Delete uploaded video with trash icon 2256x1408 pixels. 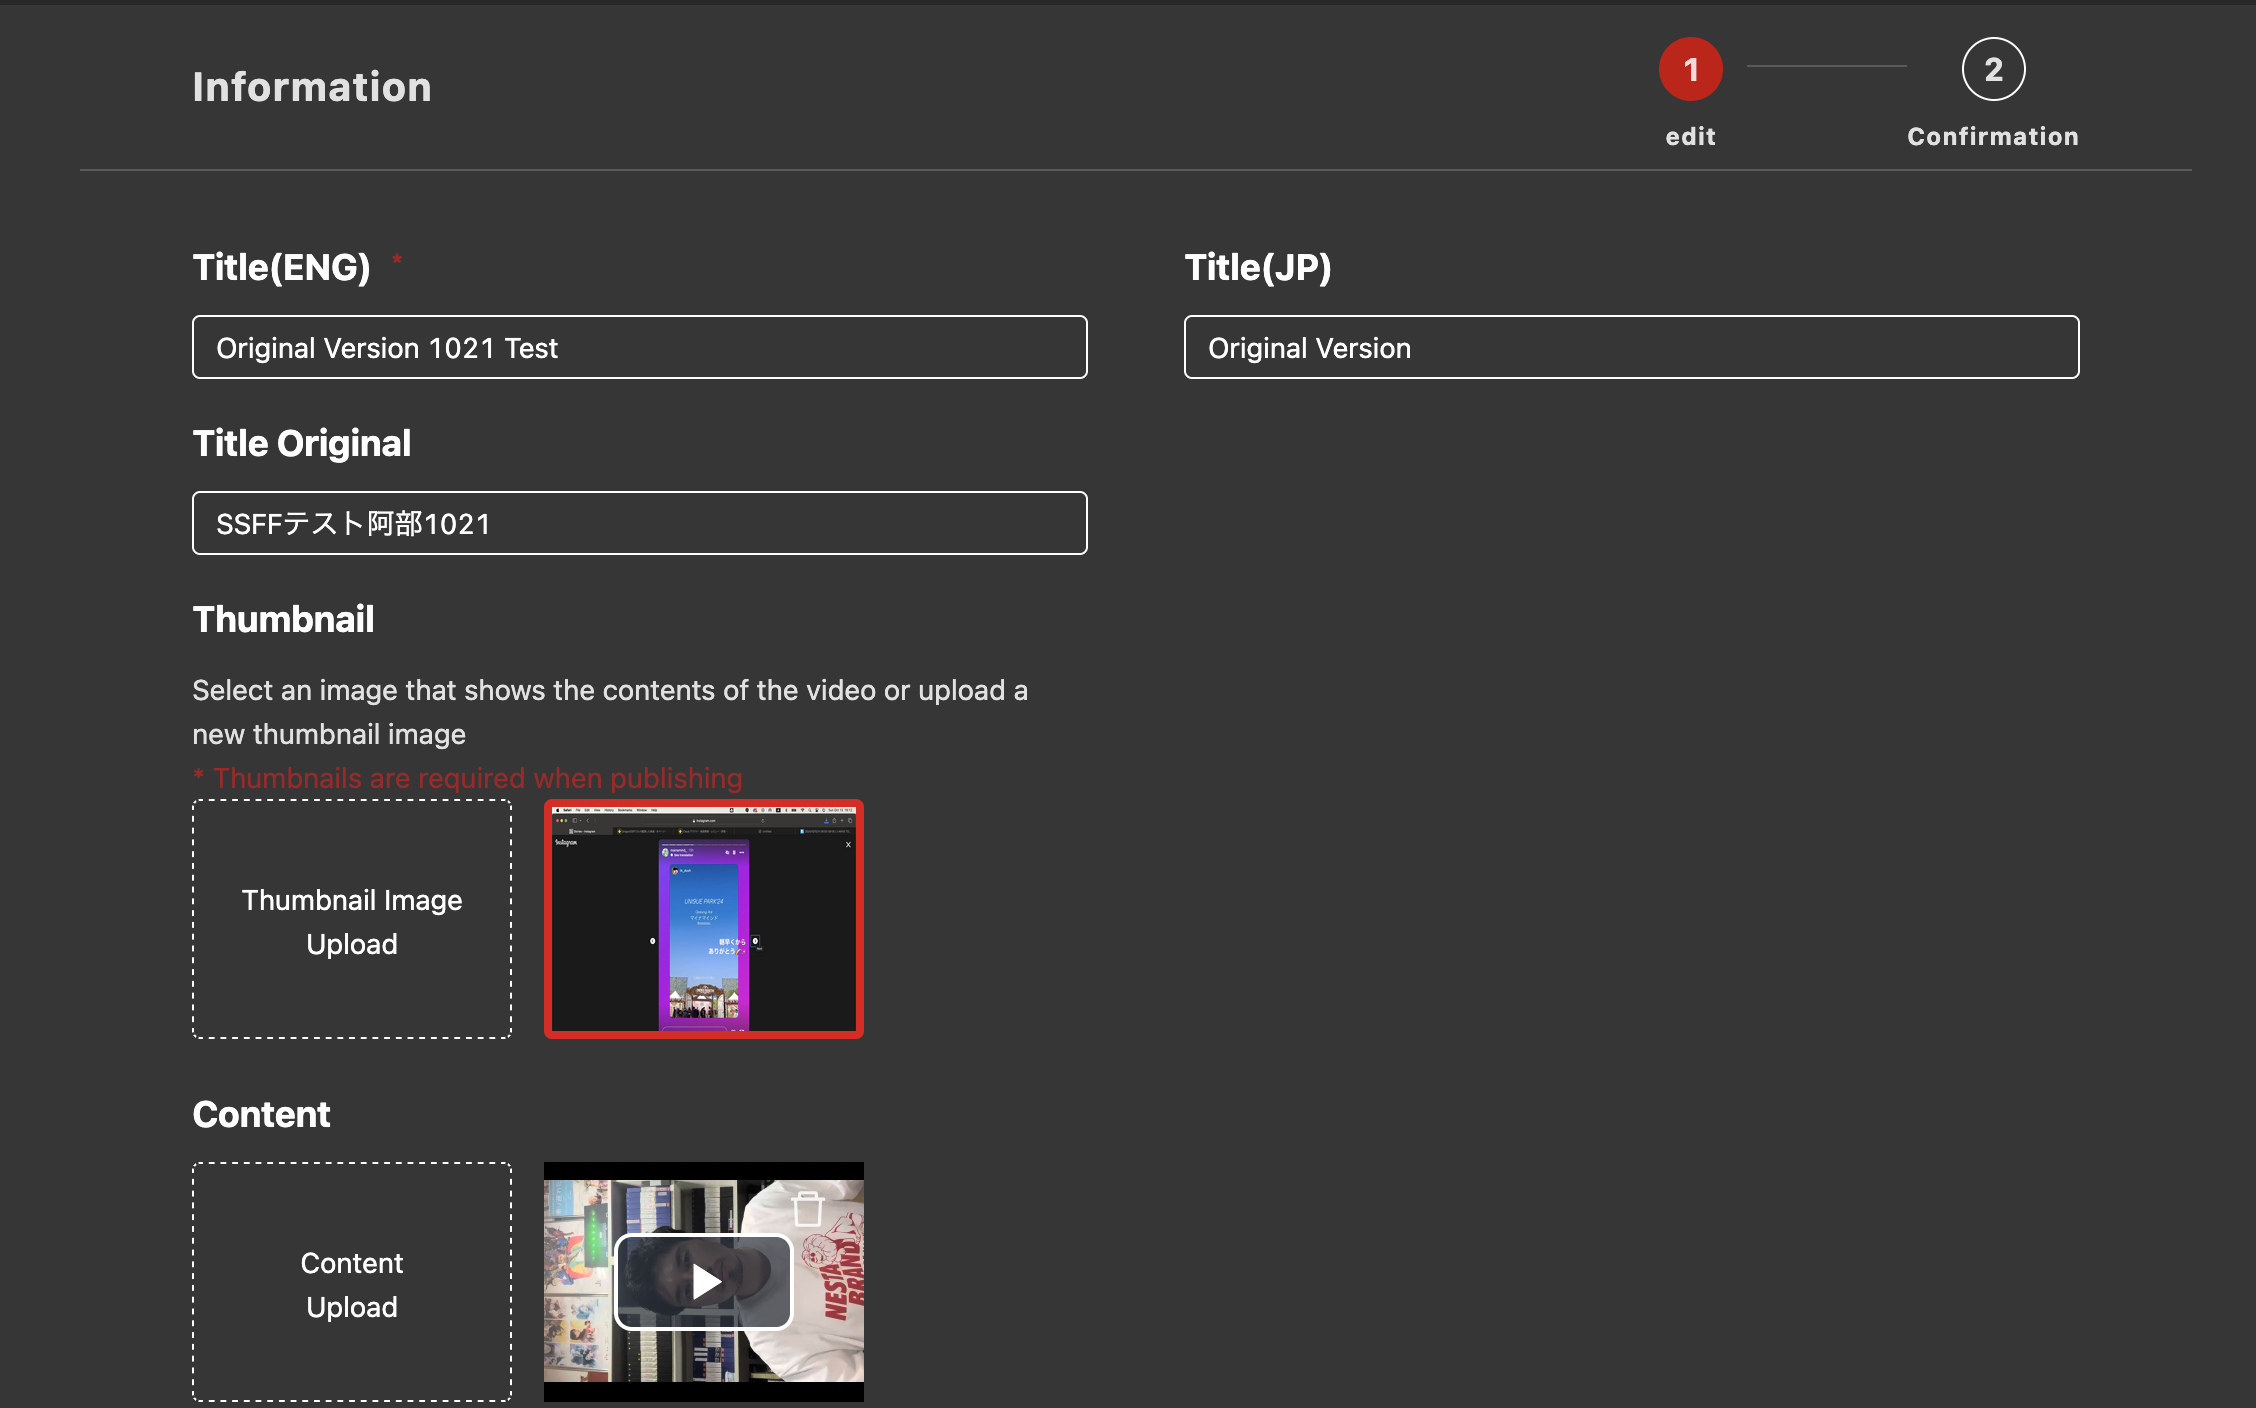807,1208
